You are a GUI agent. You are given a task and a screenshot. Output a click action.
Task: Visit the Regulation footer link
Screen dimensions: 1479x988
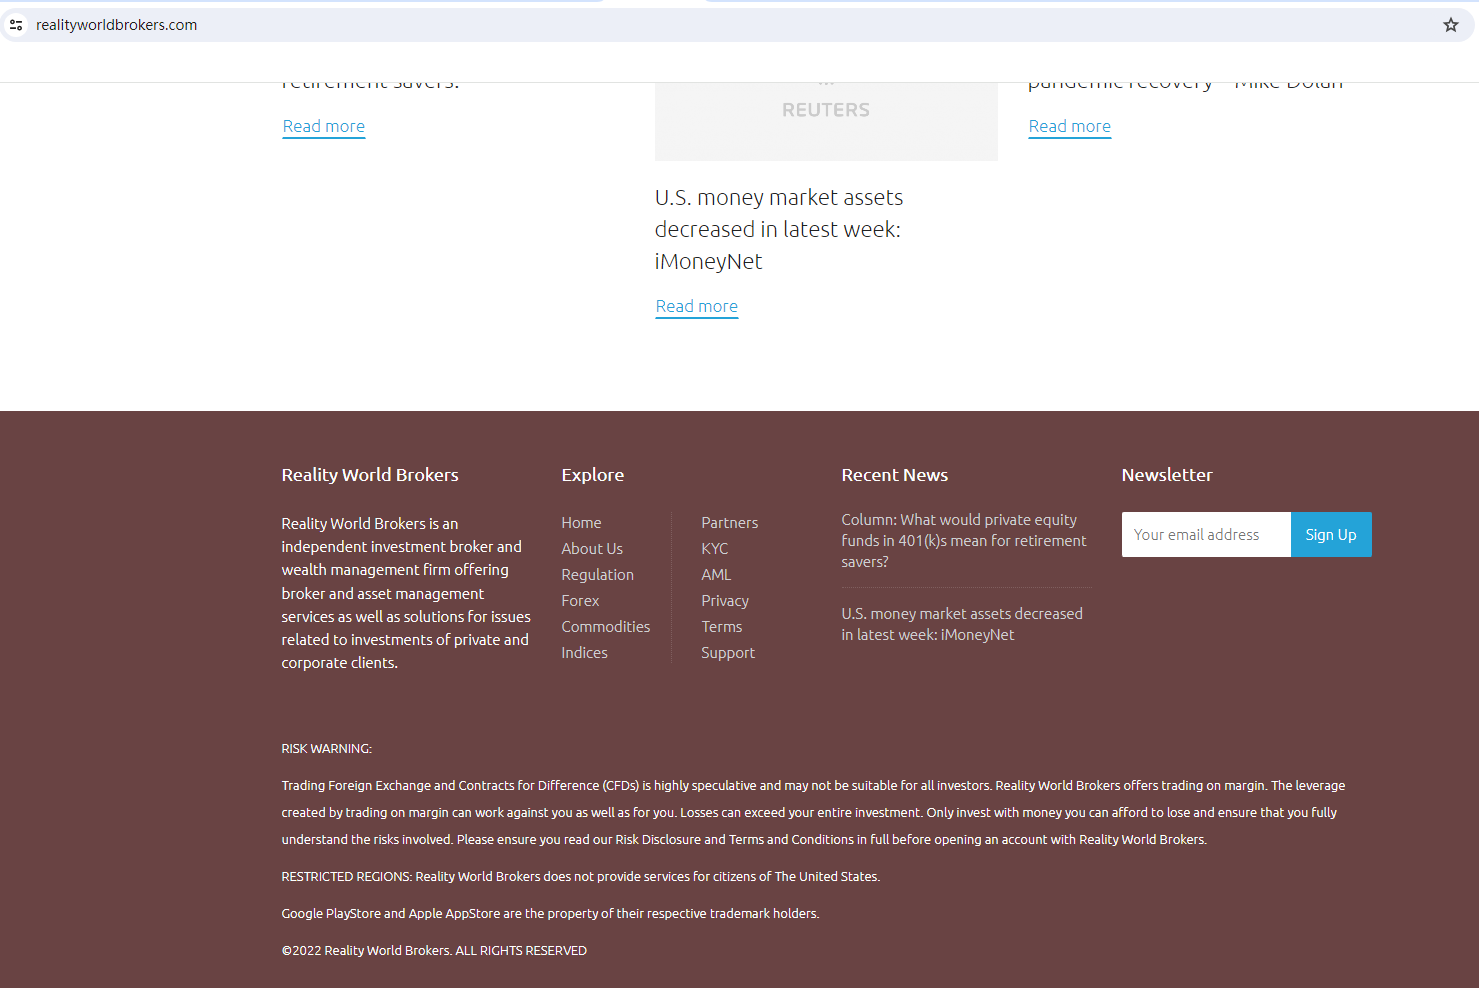pos(598,575)
